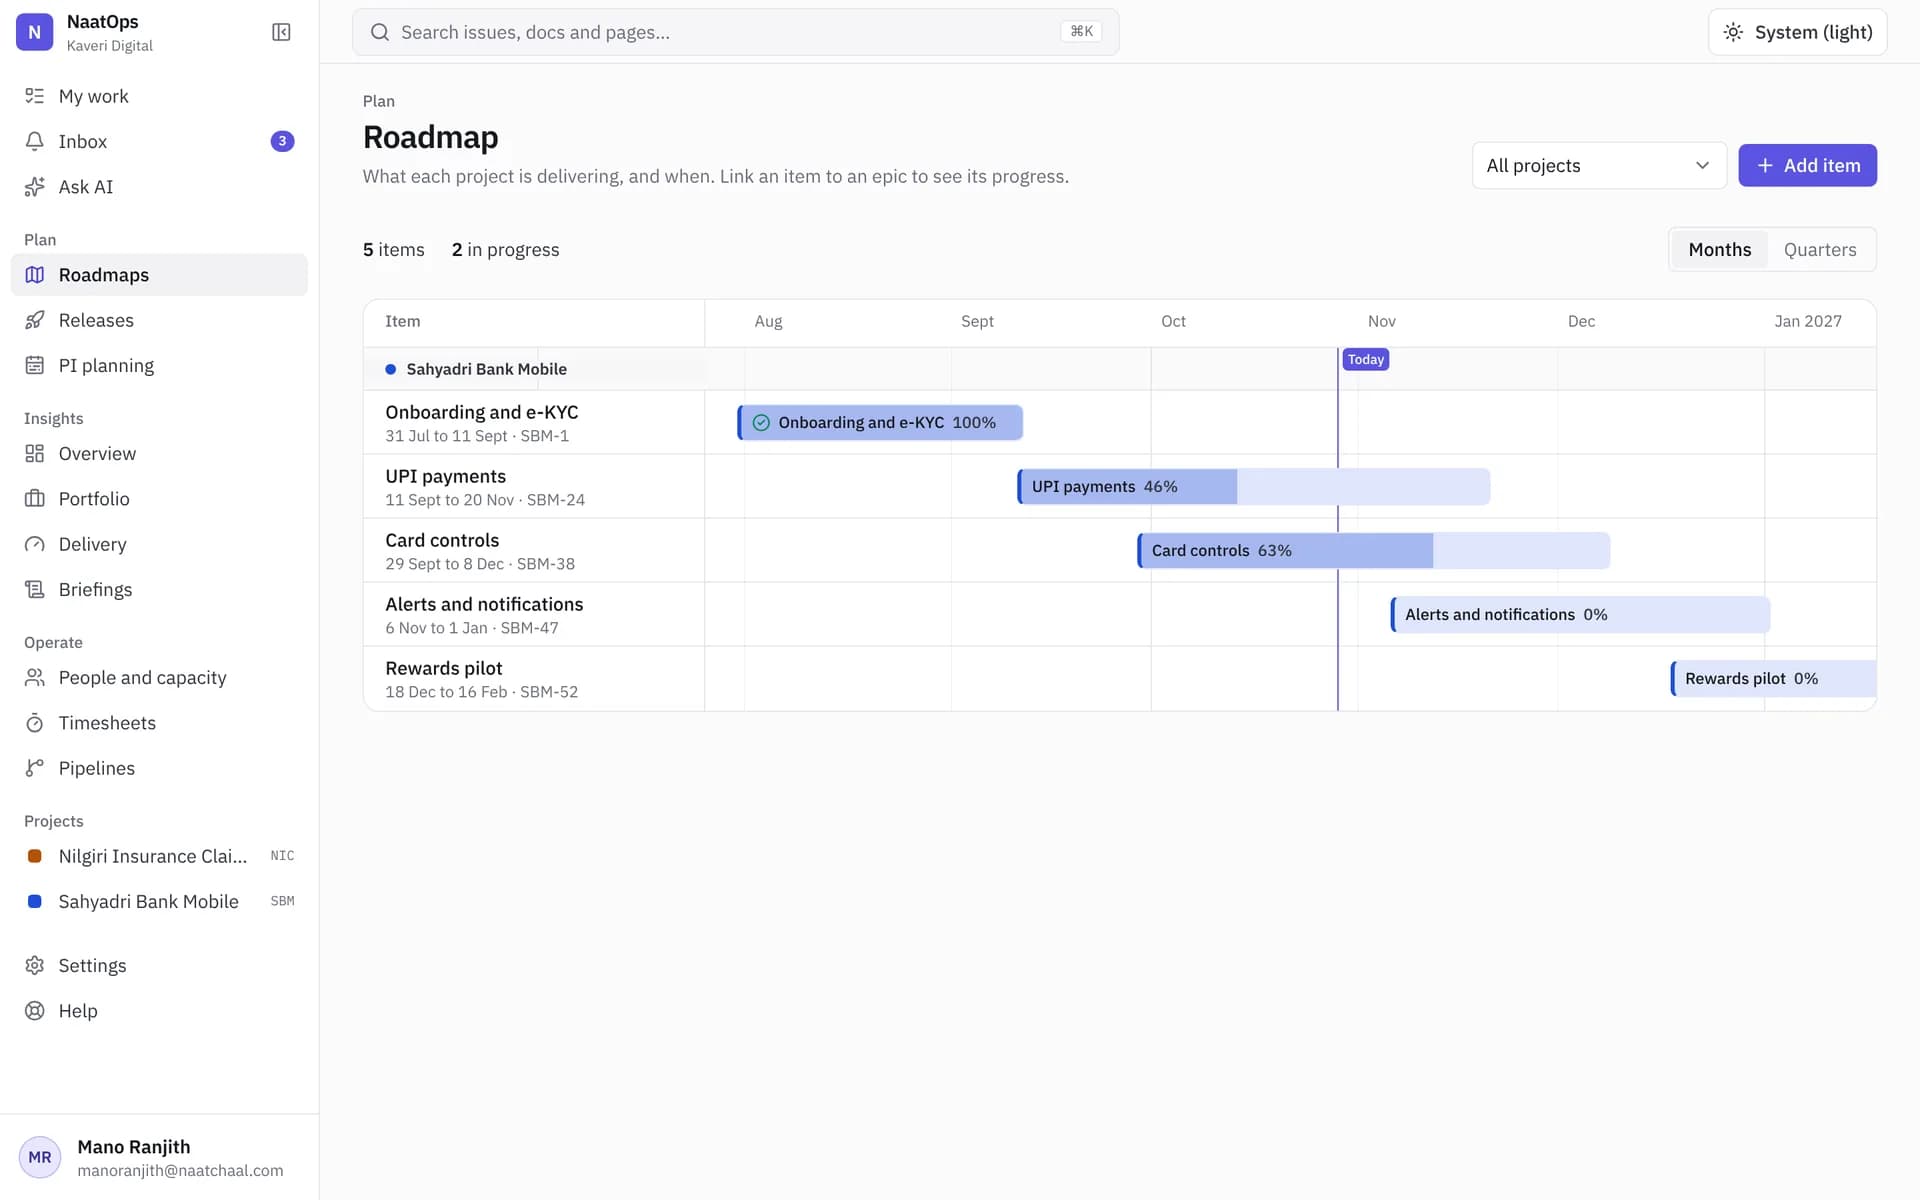Click the '11 Sept to 20 Nov · SBM-24' text
Image resolution: width=1920 pixels, height=1200 pixels.
(x=485, y=500)
